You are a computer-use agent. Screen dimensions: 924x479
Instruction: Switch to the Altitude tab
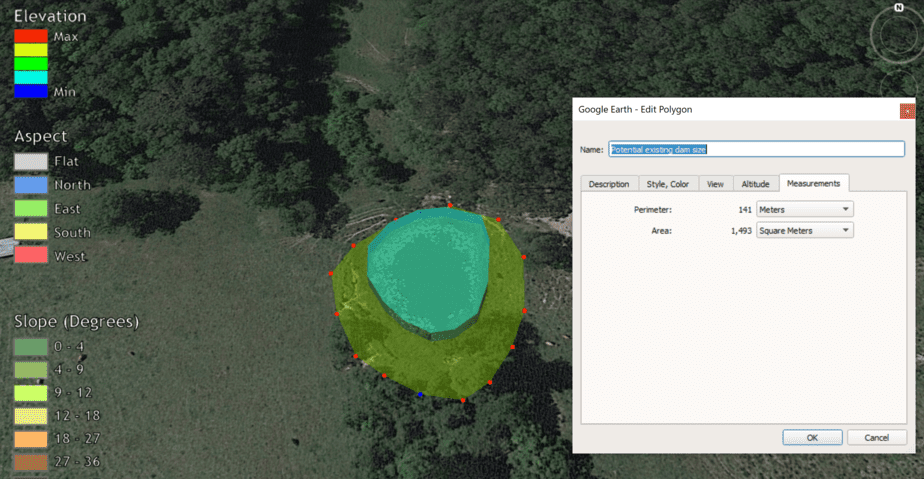755,184
